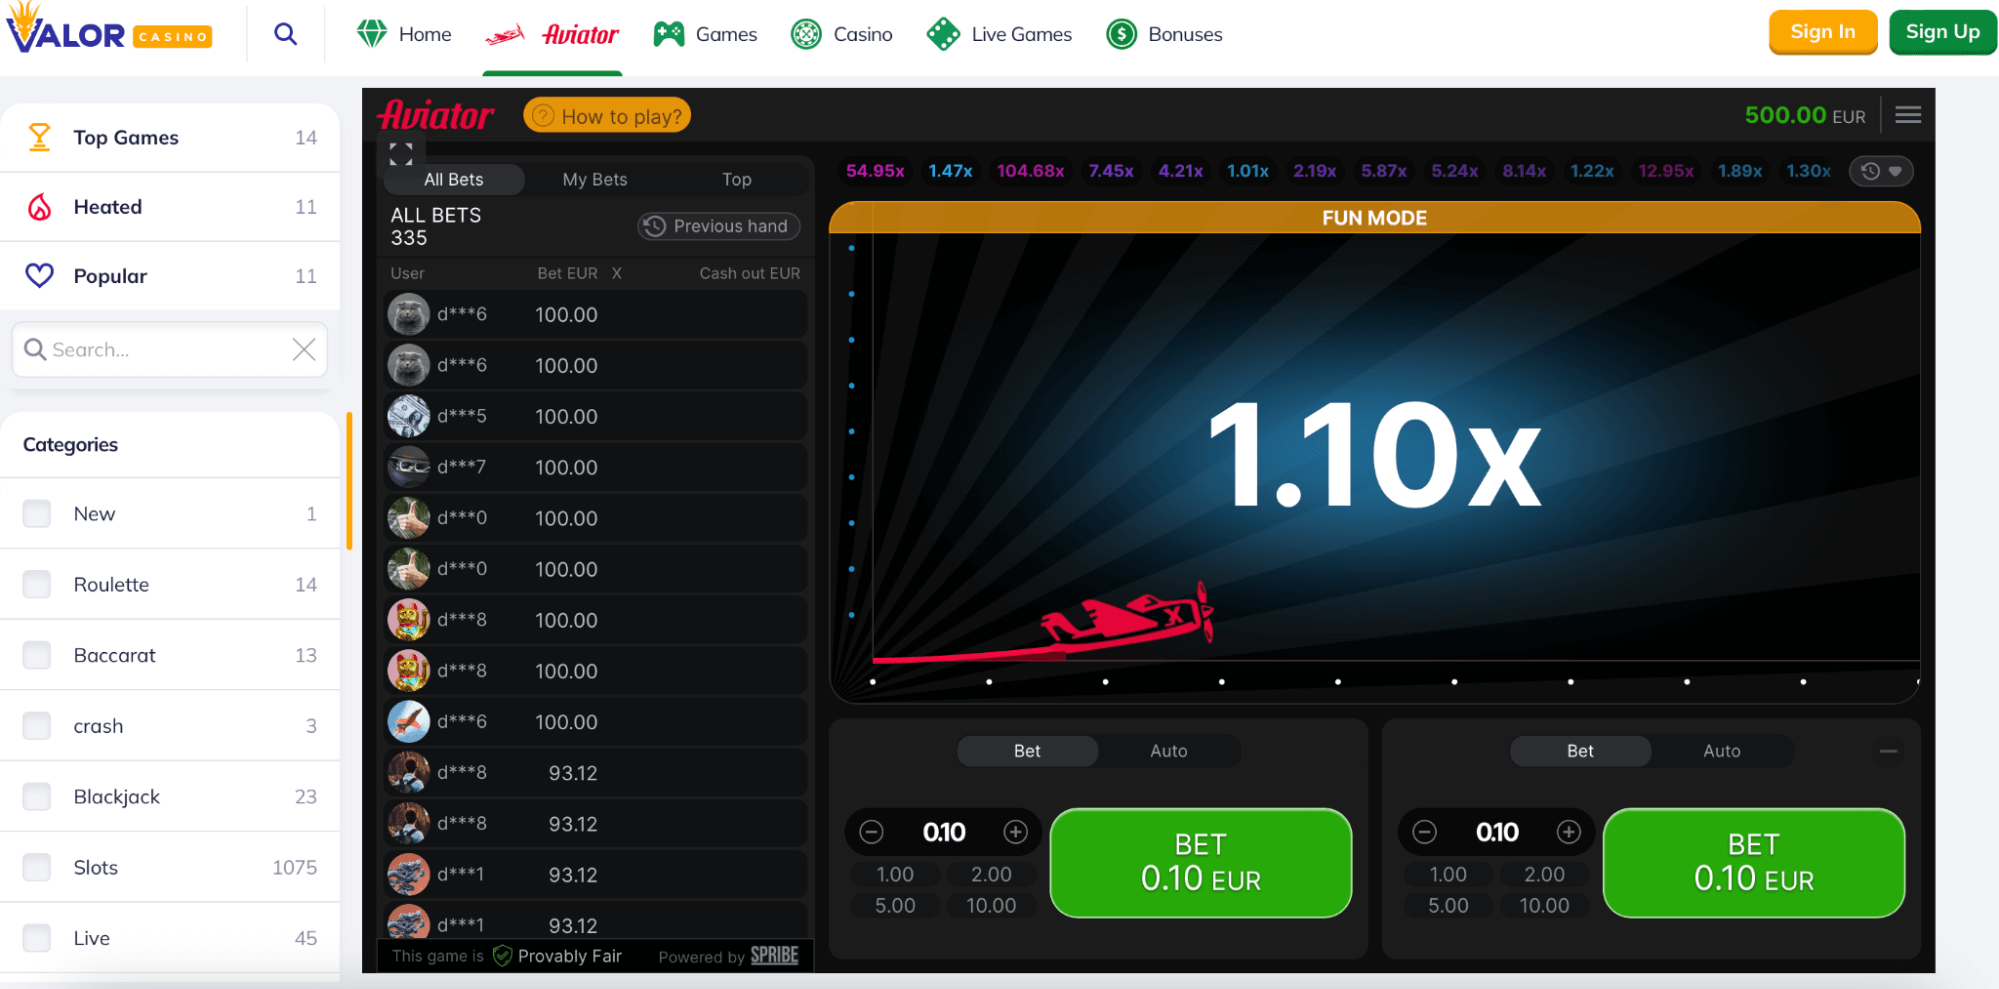Open the search magnifier in header
Viewport: 1999px width, 989px height.
286,34
